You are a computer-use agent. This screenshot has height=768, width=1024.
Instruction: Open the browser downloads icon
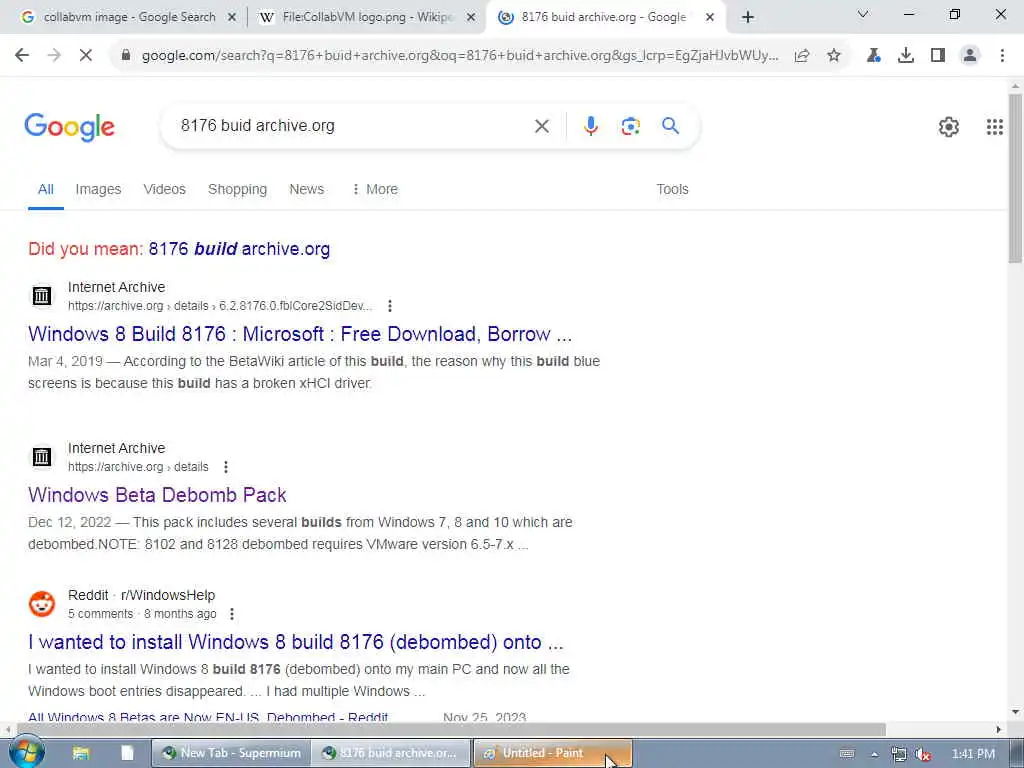pos(906,56)
